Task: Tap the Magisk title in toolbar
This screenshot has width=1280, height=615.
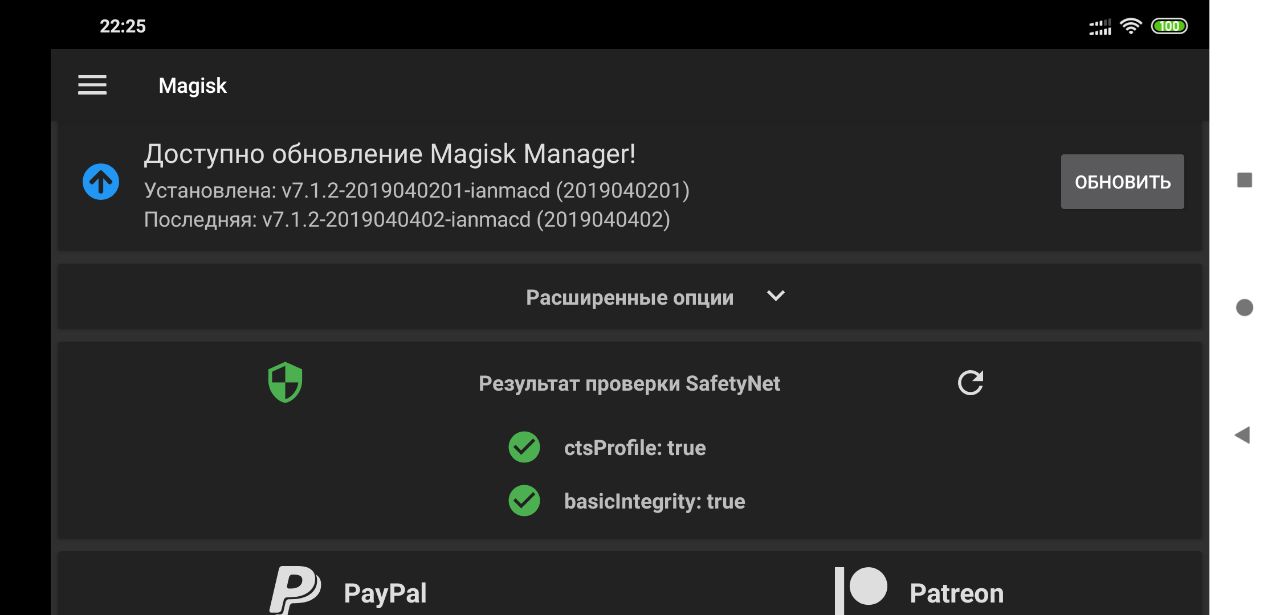Action: pos(193,86)
